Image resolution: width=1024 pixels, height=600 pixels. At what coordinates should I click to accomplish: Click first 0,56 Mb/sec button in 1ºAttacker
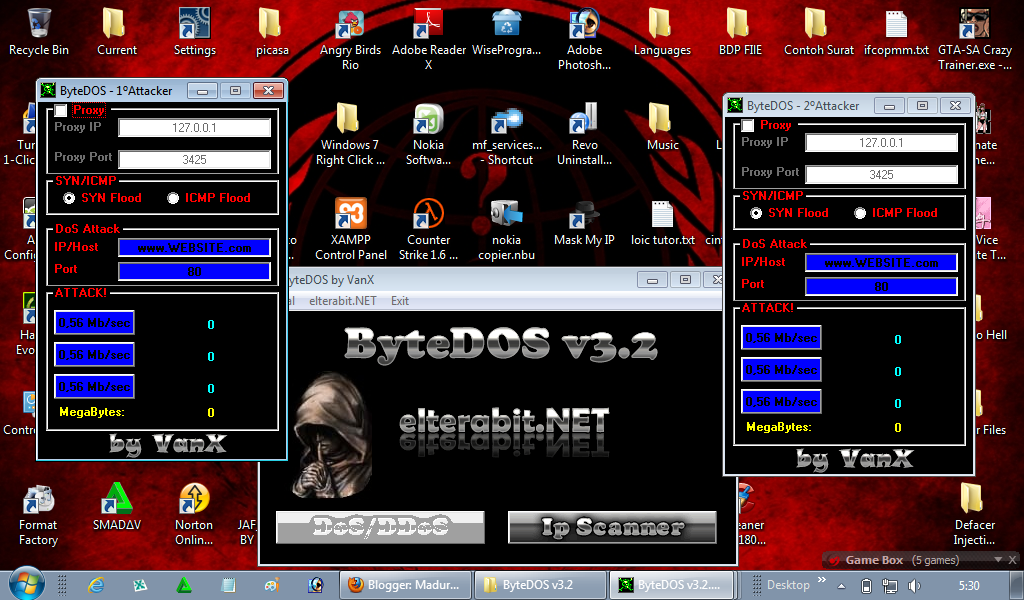[x=95, y=323]
